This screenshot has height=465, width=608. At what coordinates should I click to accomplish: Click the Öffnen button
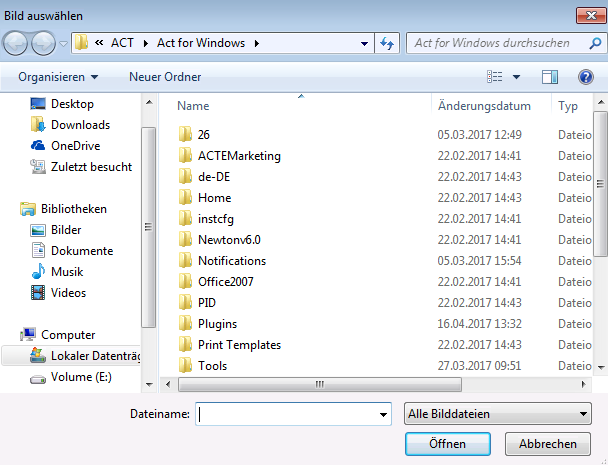click(x=448, y=444)
